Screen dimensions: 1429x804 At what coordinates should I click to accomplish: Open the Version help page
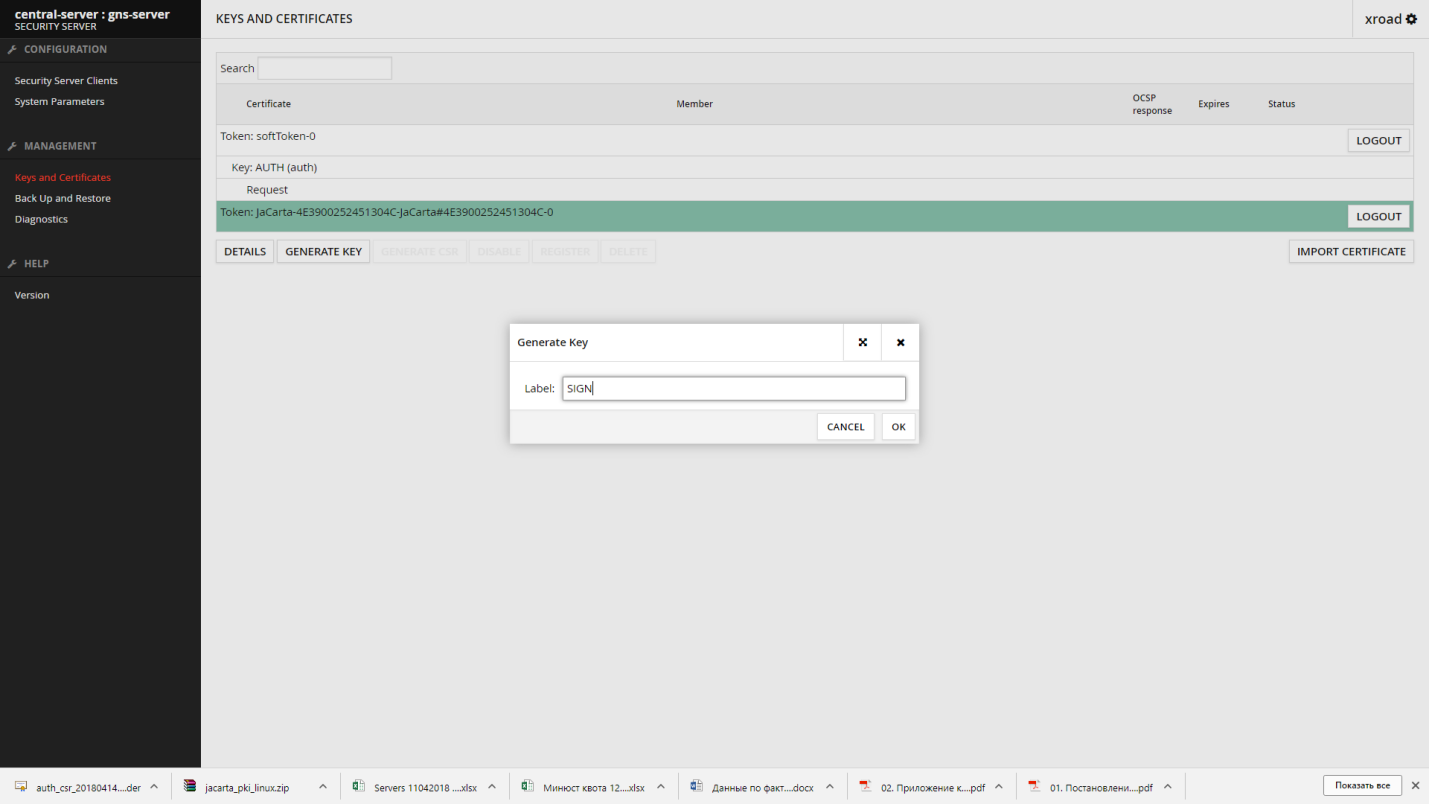pyautogui.click(x=32, y=295)
